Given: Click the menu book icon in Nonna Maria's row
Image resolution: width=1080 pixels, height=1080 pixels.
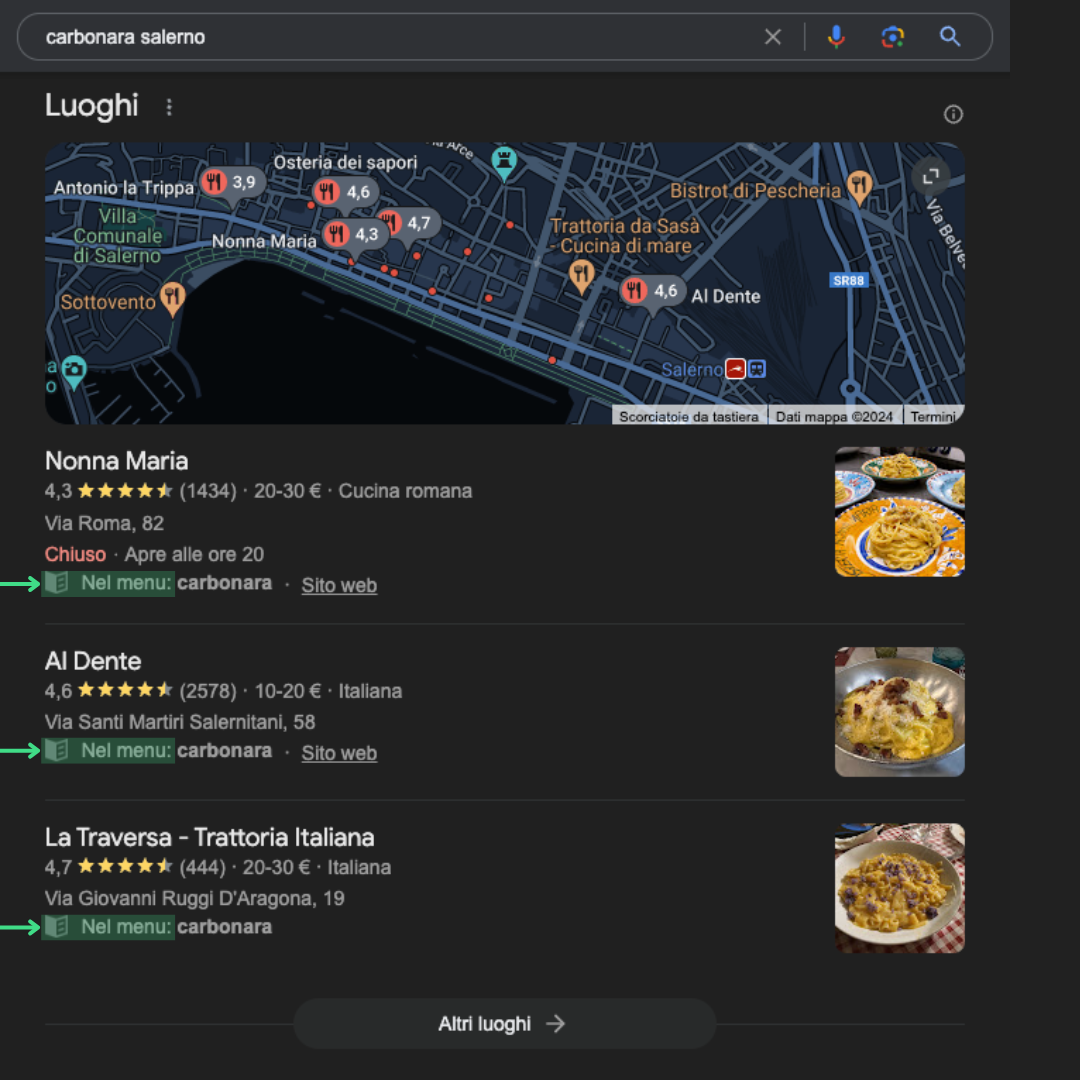Looking at the screenshot, I should coord(56,583).
